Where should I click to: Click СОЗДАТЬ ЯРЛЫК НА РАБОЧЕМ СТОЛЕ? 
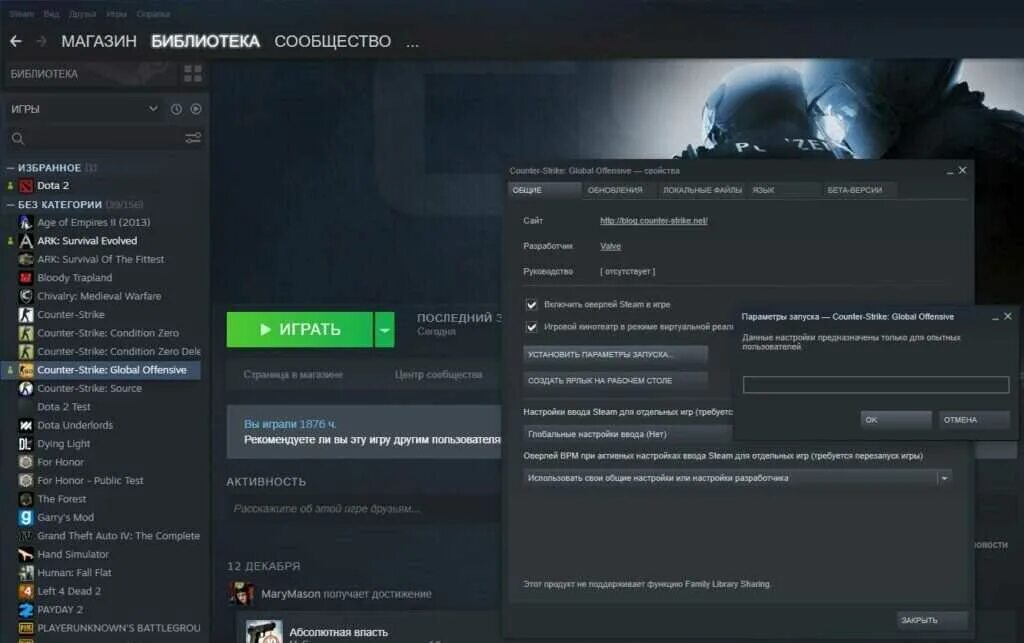point(615,381)
